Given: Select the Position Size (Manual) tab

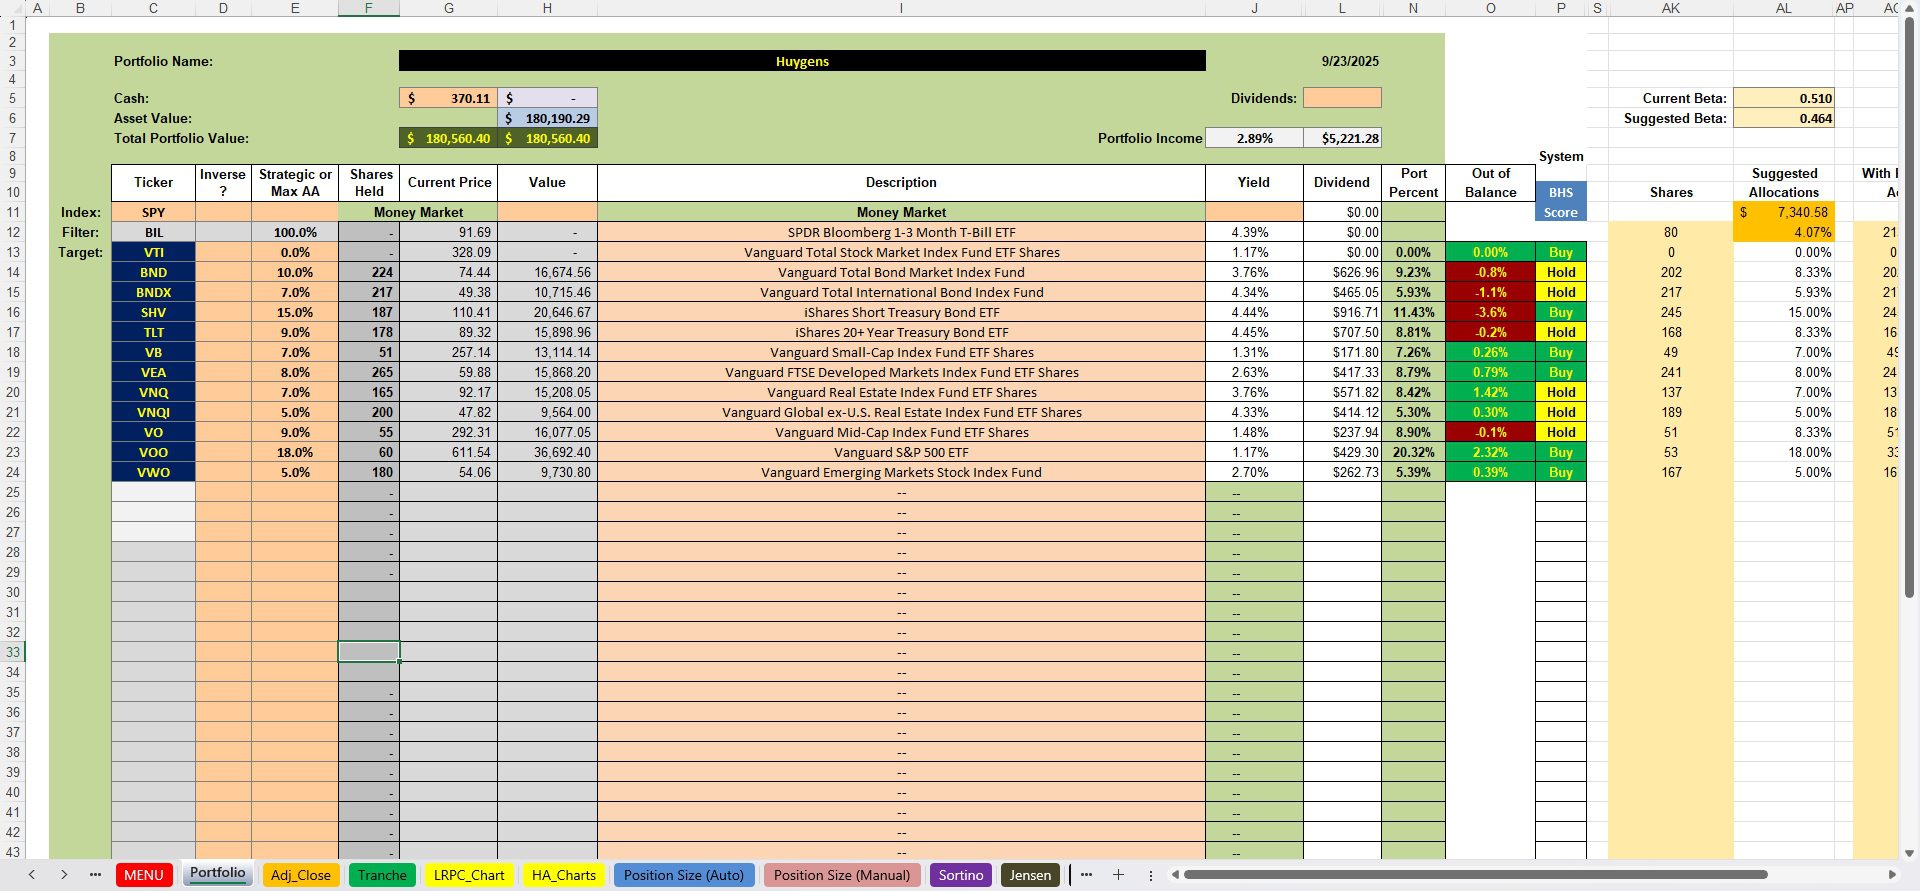Looking at the screenshot, I should 842,875.
